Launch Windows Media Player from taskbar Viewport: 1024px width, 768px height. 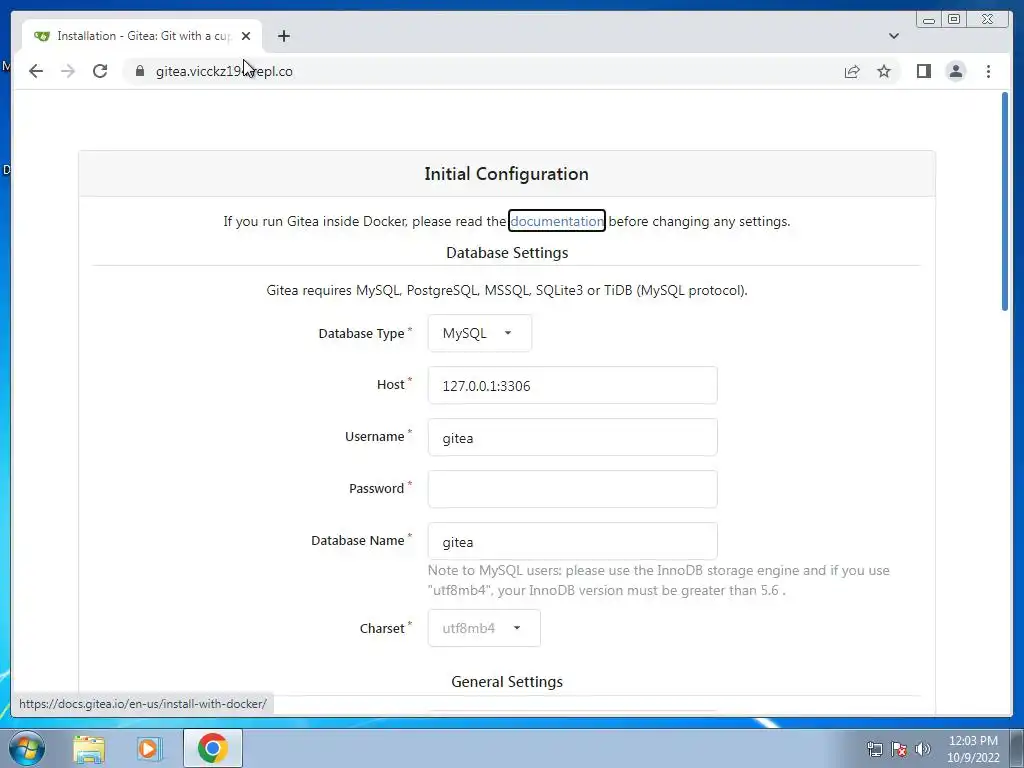[x=149, y=748]
